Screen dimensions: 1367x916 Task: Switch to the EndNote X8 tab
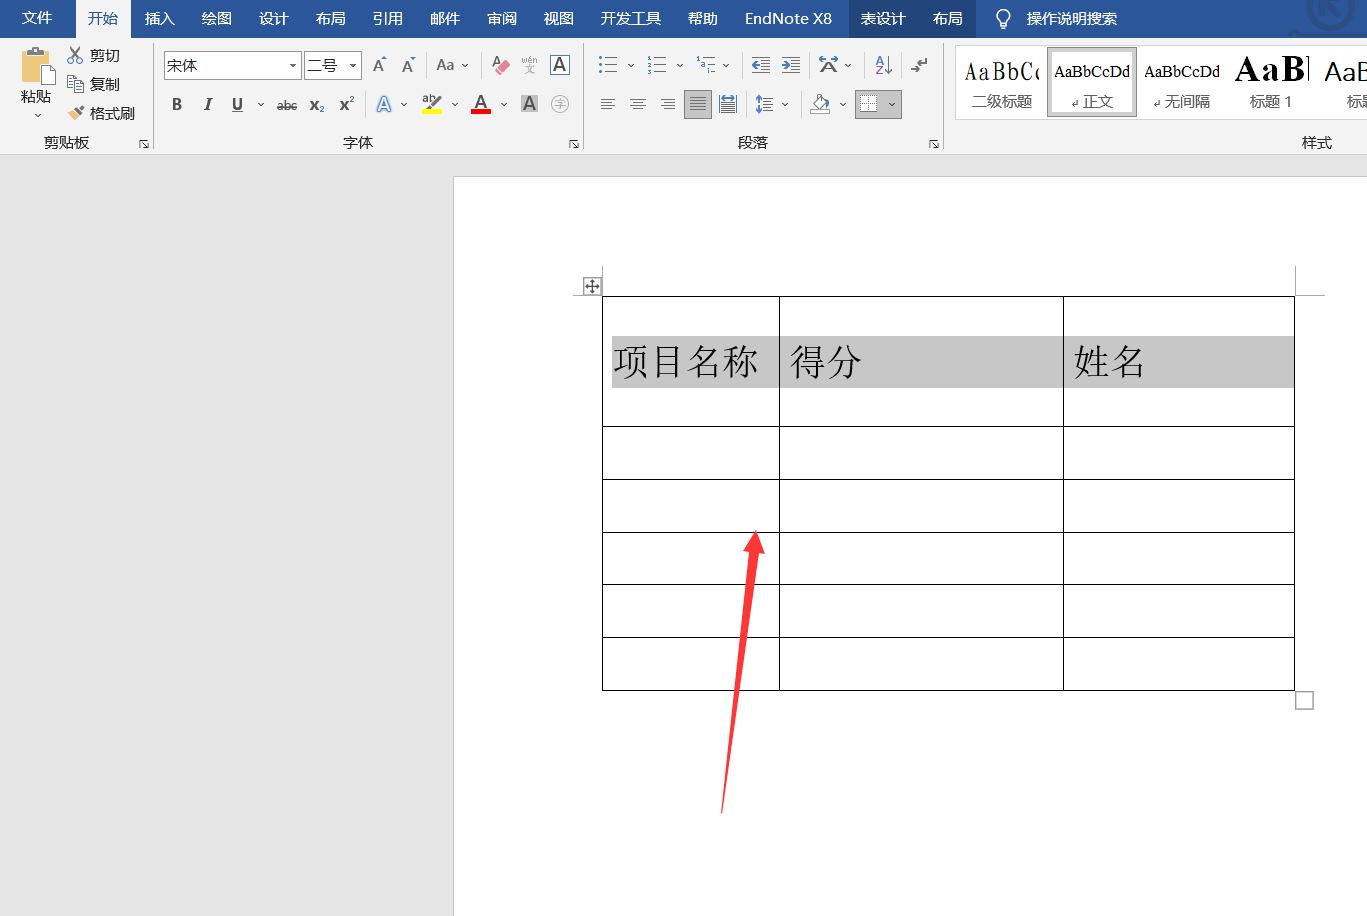(788, 18)
